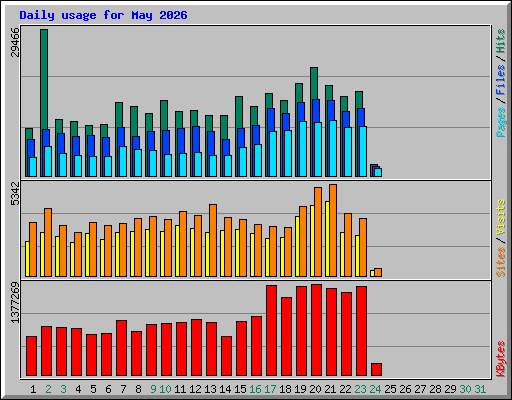The width and height of the screenshot is (512, 400).
Task: Click day label 22 on the x-axis
Action: pos(345,389)
